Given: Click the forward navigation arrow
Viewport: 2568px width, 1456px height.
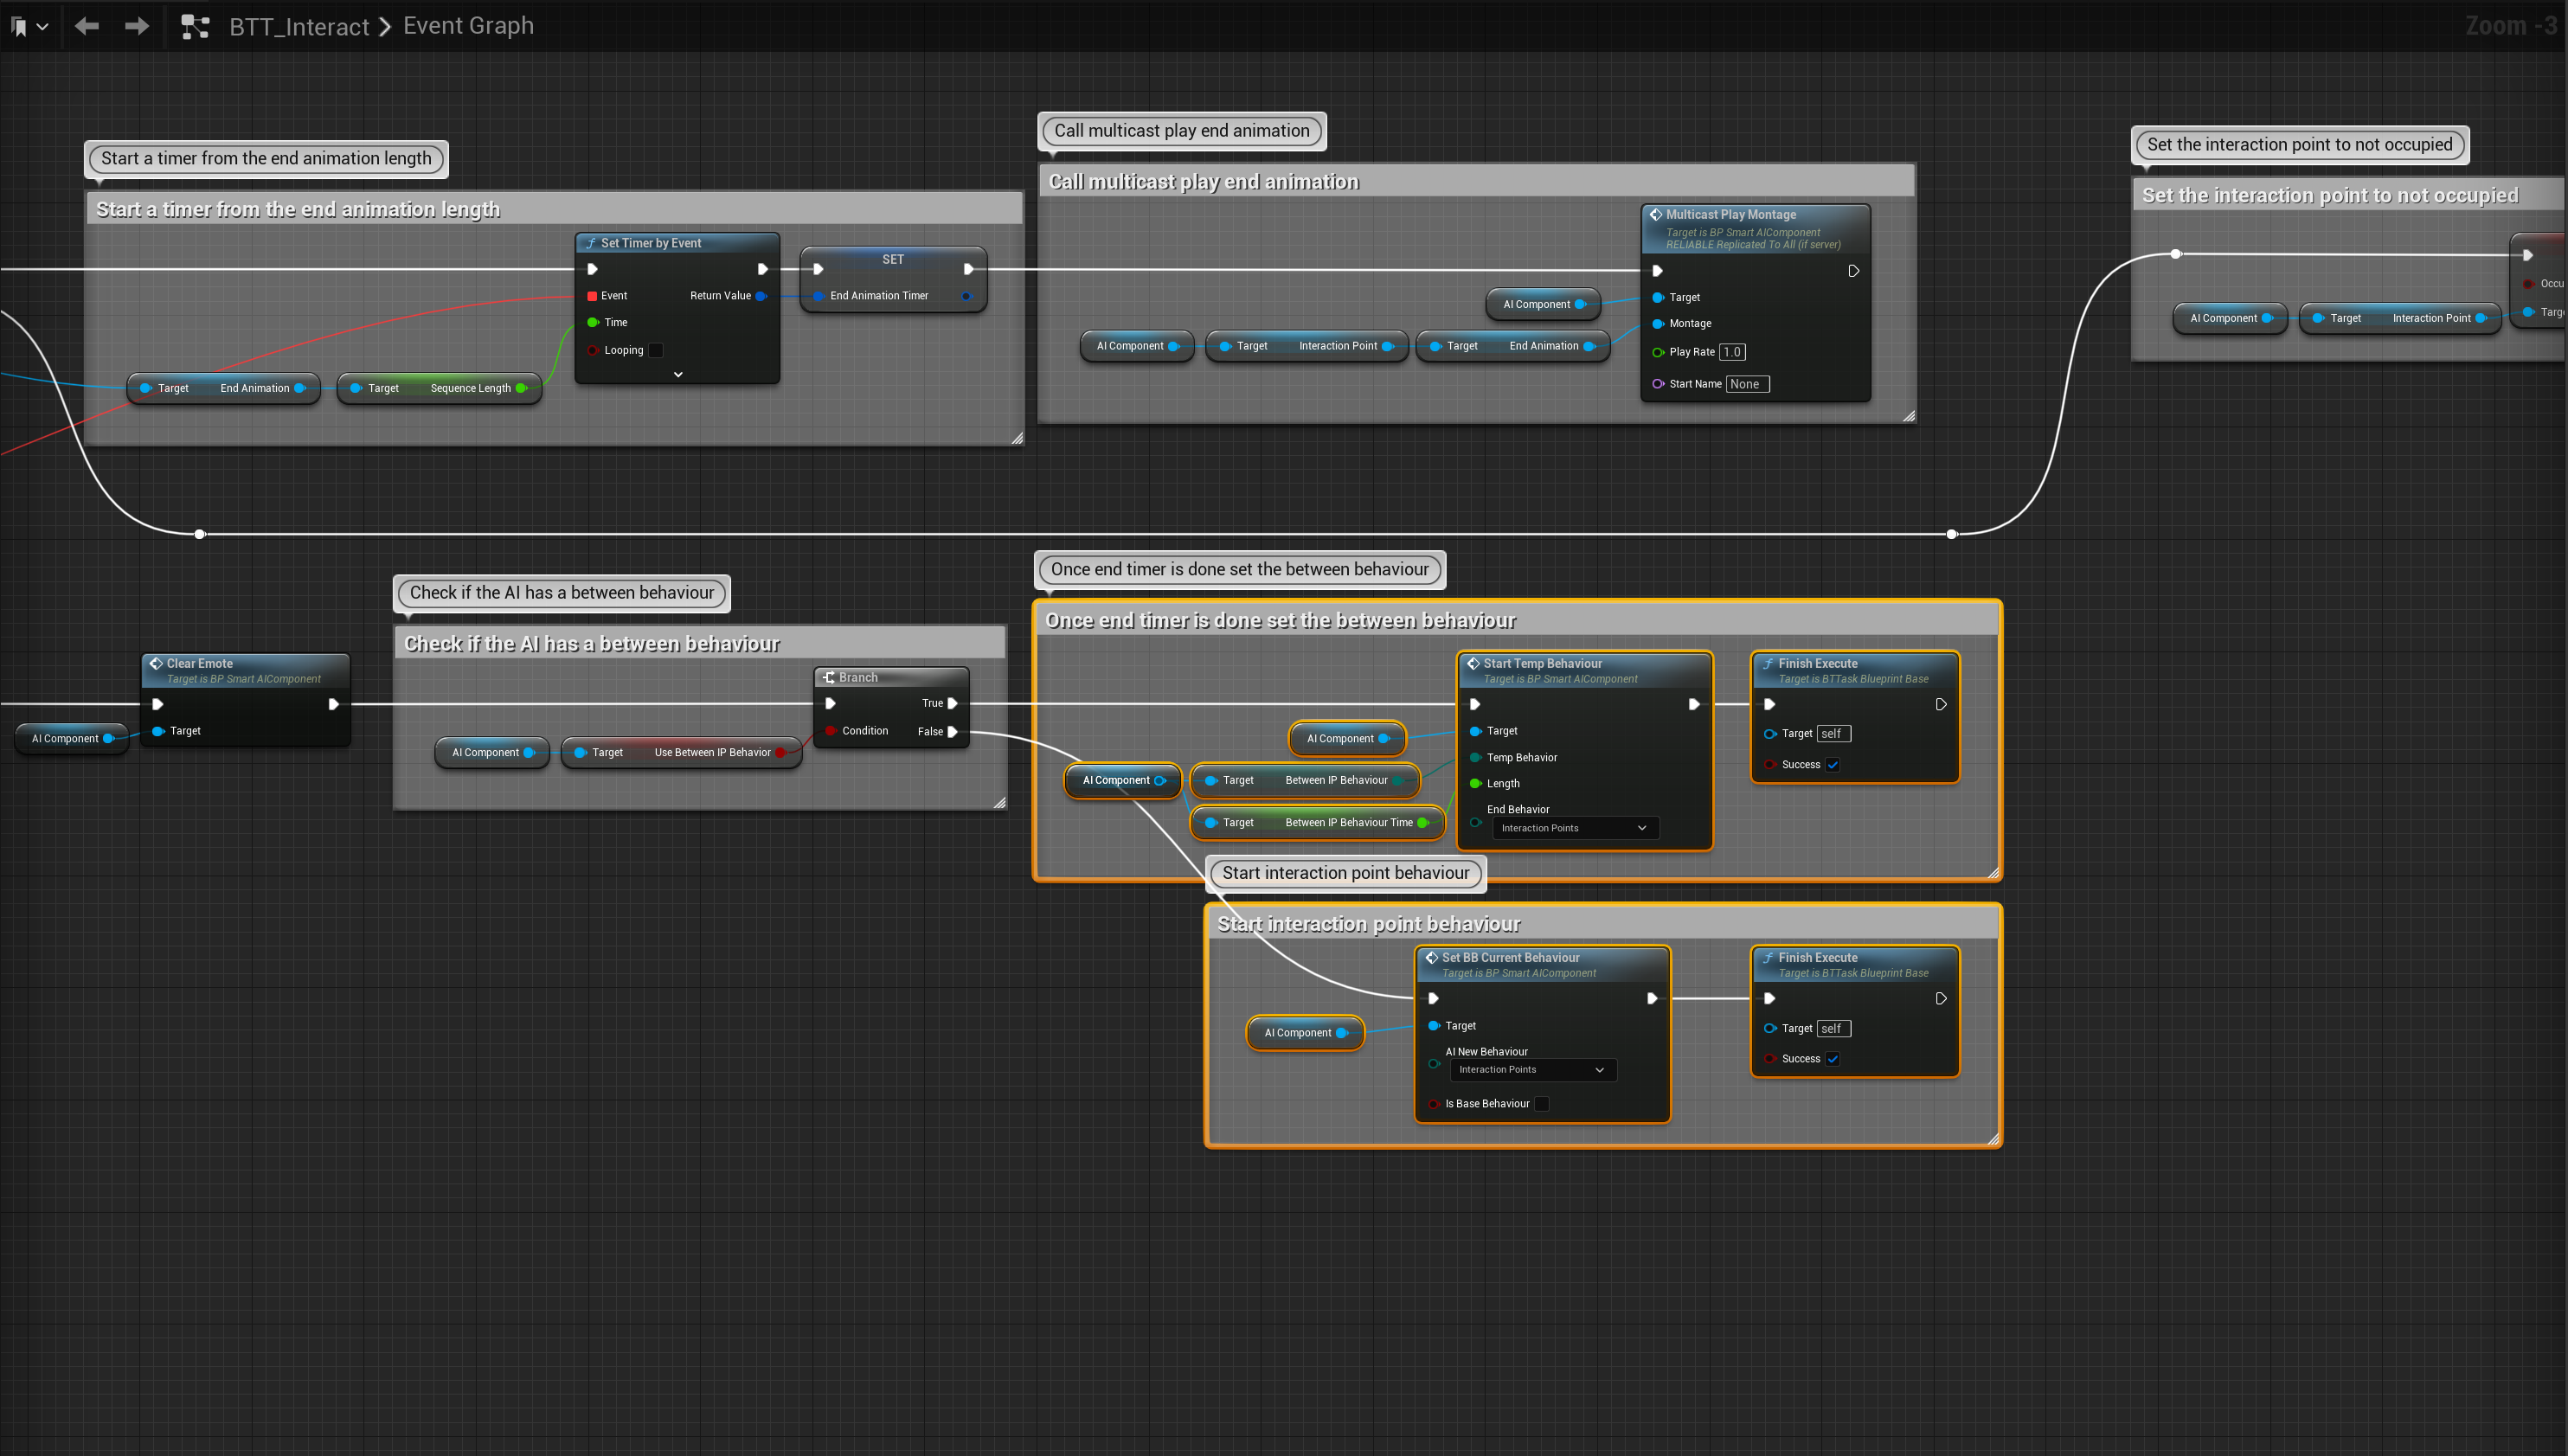Looking at the screenshot, I should [137, 26].
